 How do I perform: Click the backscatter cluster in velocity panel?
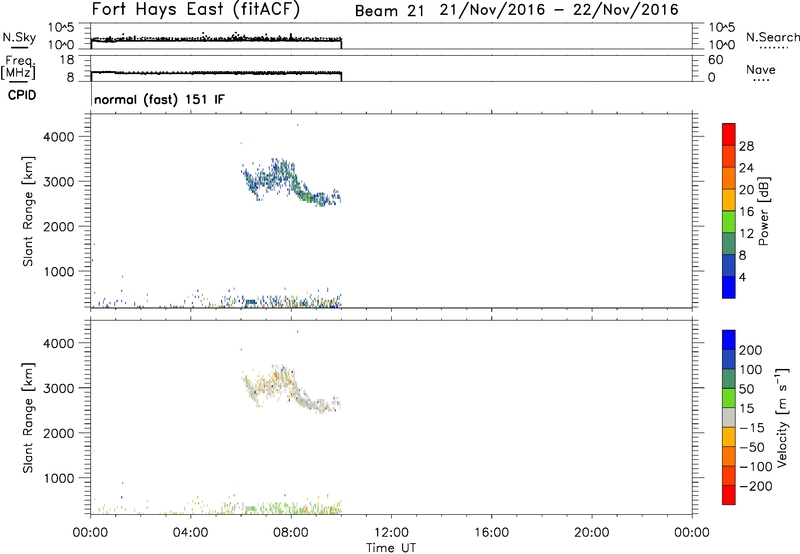tap(291, 389)
